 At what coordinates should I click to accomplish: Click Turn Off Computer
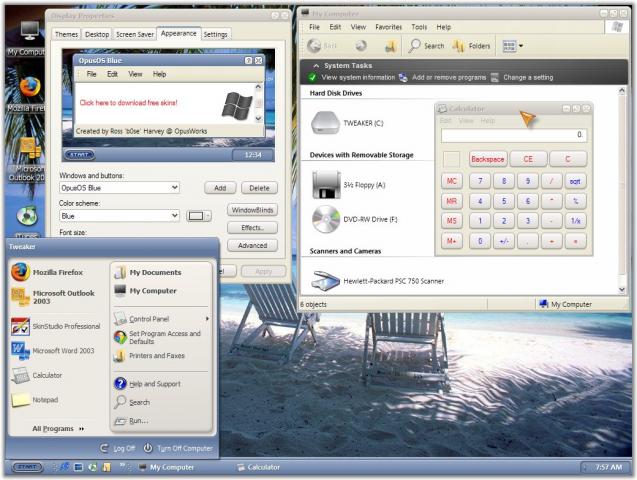178,448
